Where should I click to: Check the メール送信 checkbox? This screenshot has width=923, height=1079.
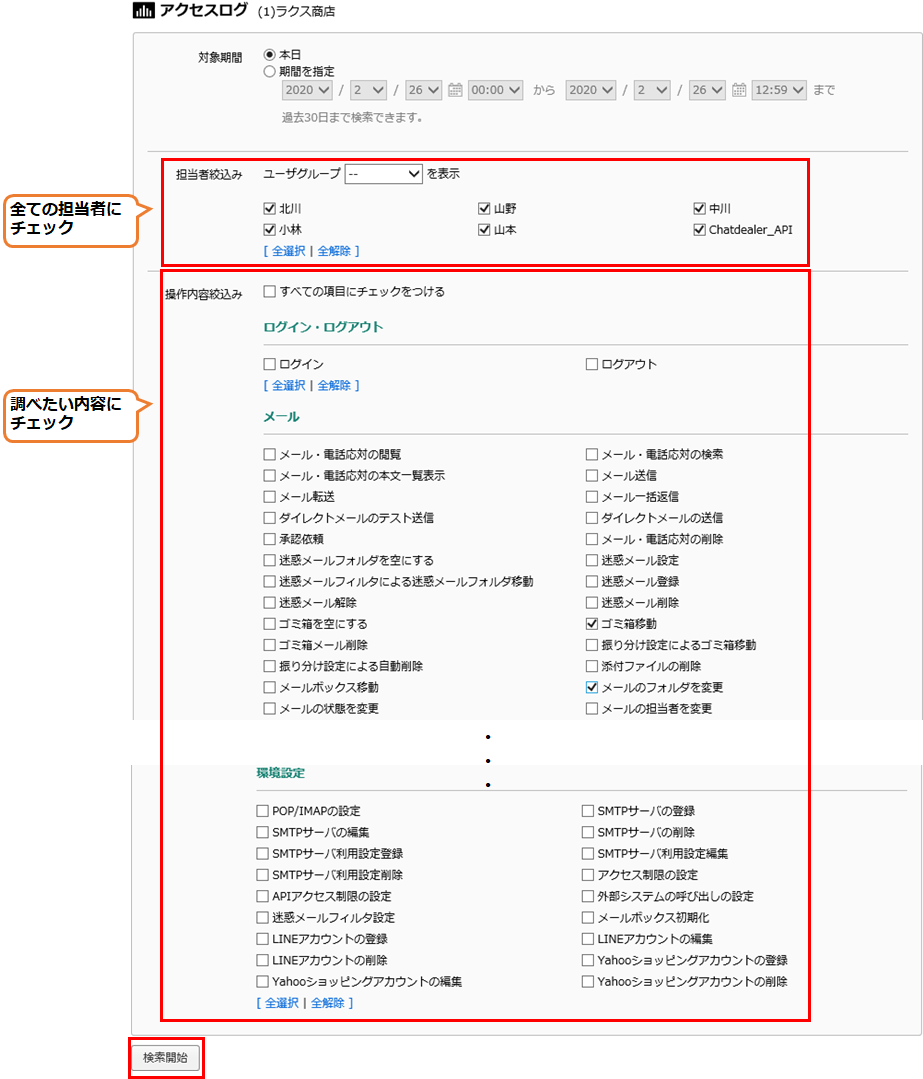click(592, 476)
